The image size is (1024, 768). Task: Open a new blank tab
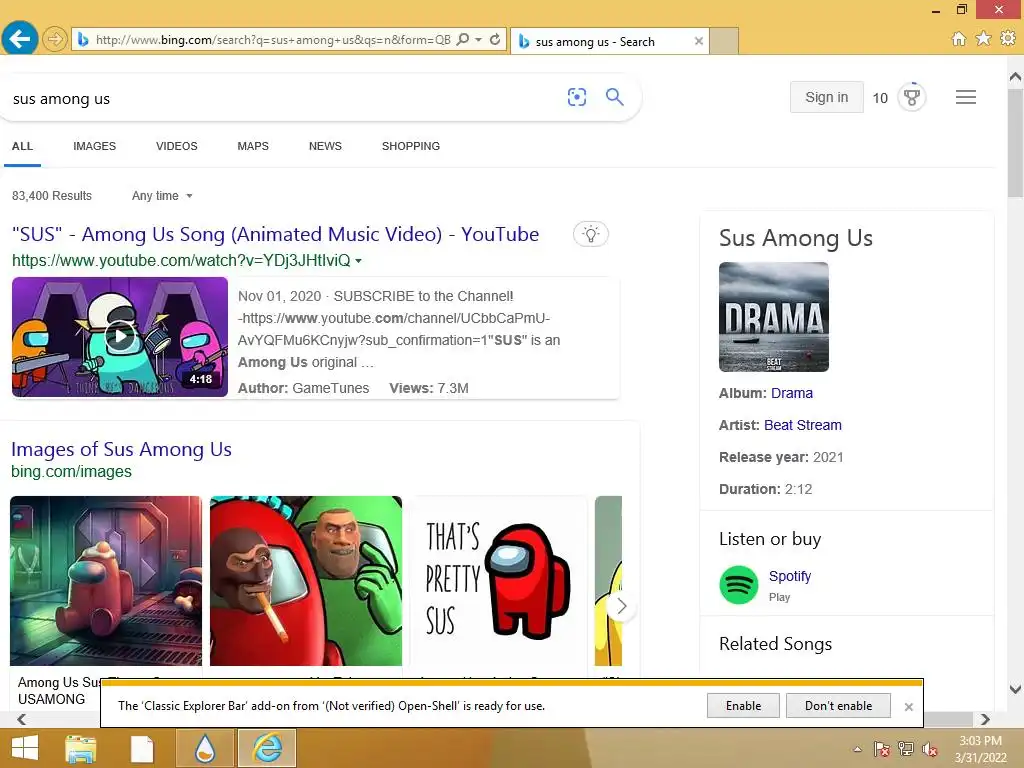[x=724, y=41]
